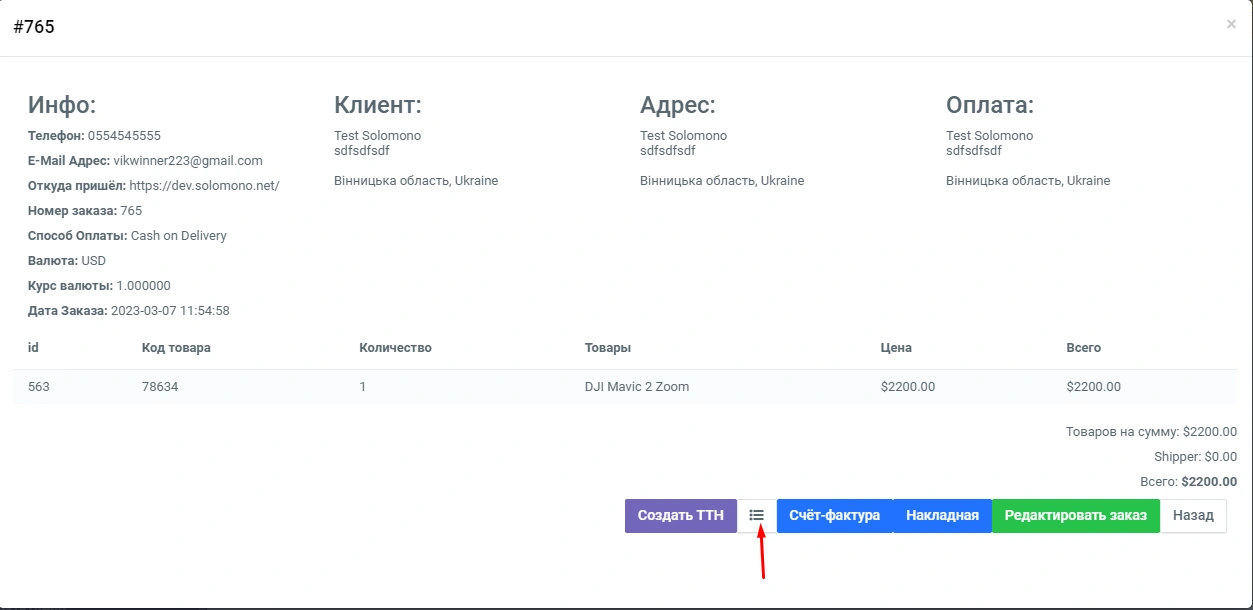Click the list icon button beside Создать ТТН

(756, 515)
